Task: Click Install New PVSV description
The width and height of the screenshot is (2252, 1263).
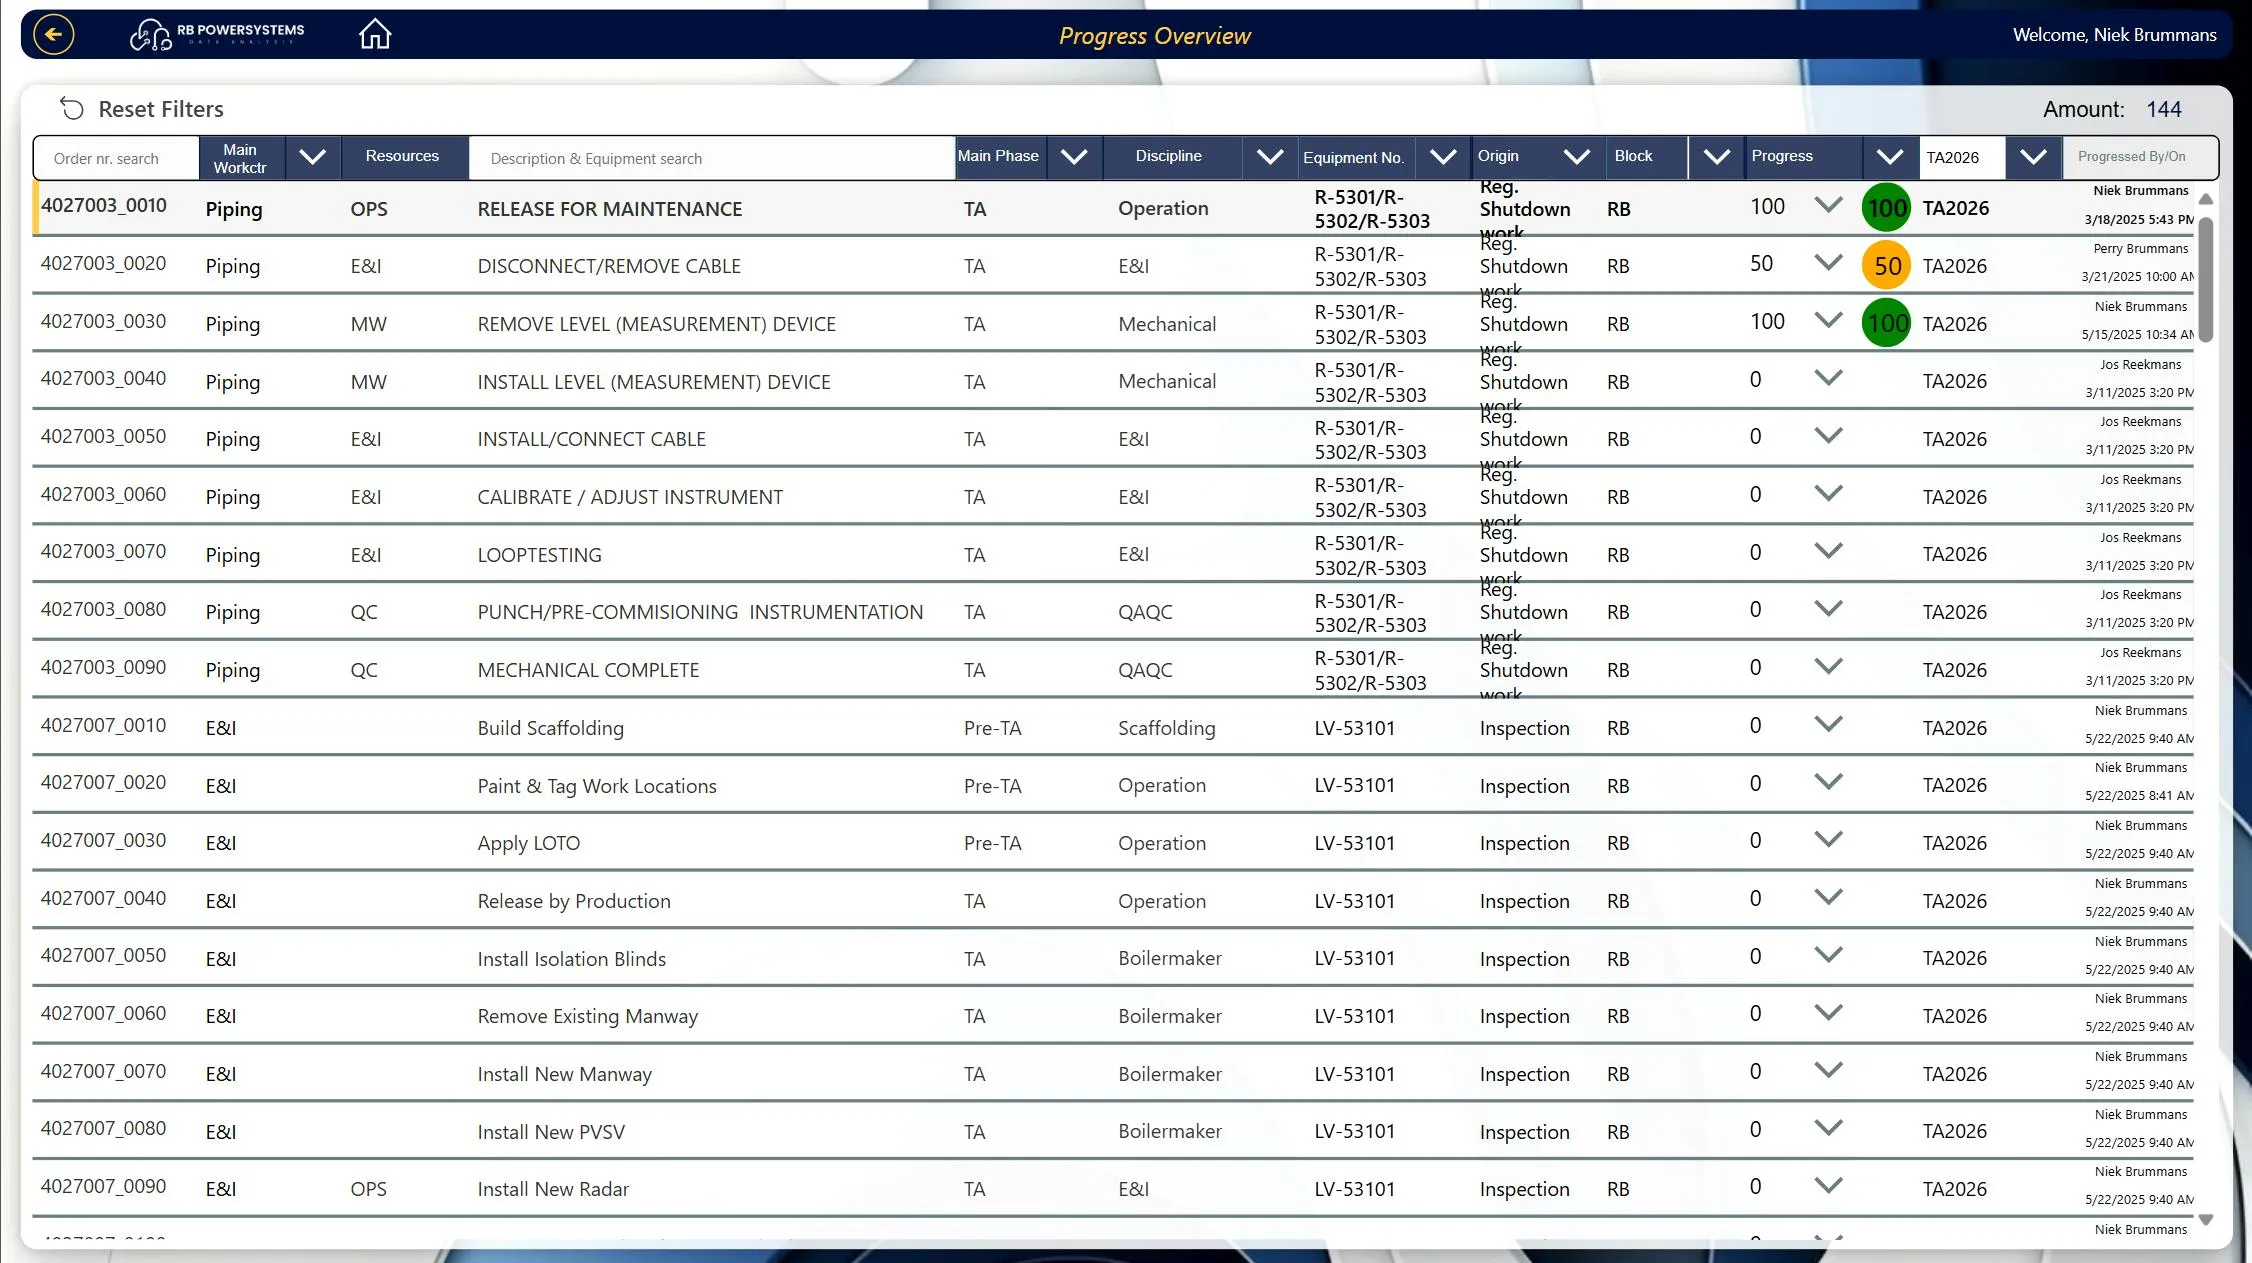Action: (551, 1132)
